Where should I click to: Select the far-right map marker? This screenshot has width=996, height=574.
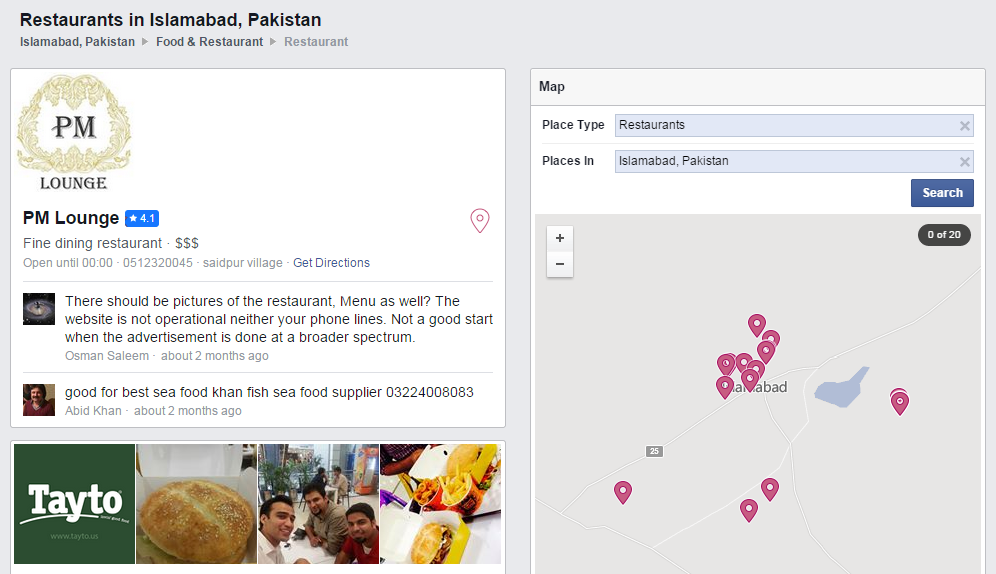point(900,403)
